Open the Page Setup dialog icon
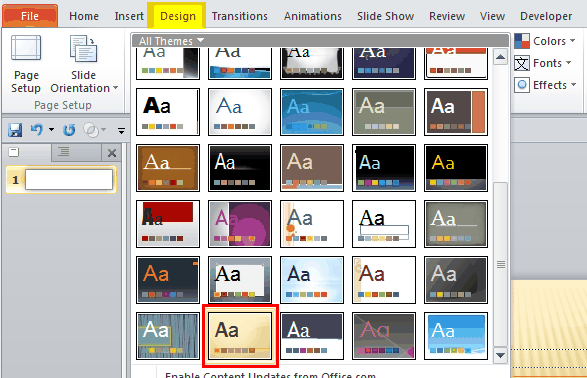The image size is (587, 378). point(26,48)
